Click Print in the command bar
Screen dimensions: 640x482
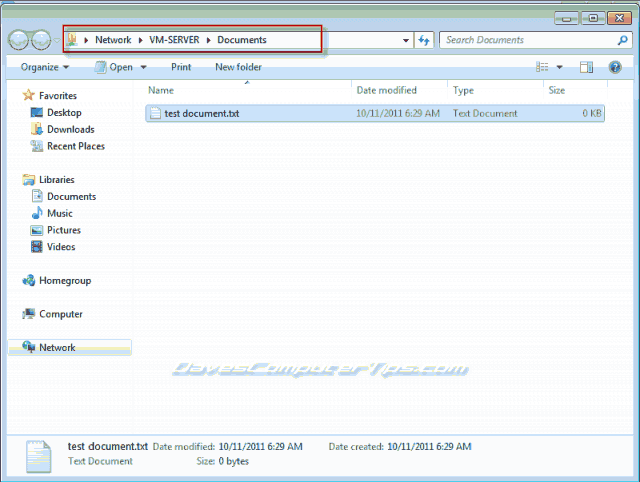click(181, 67)
